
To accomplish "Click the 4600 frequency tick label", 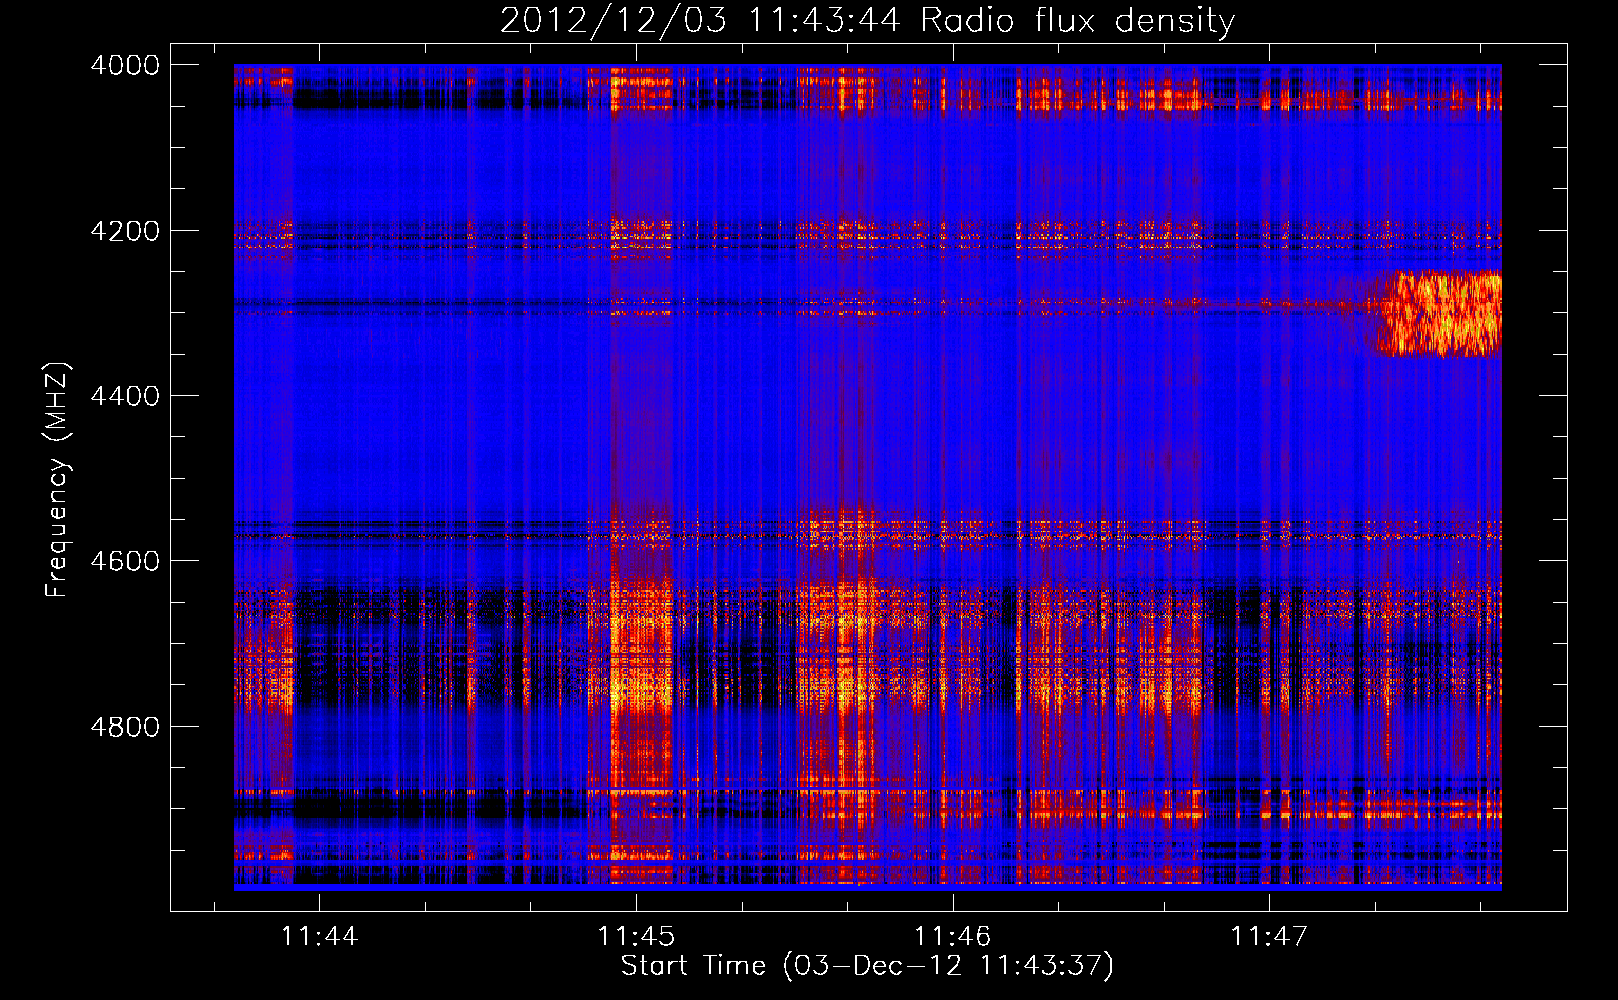I will coord(125,561).
